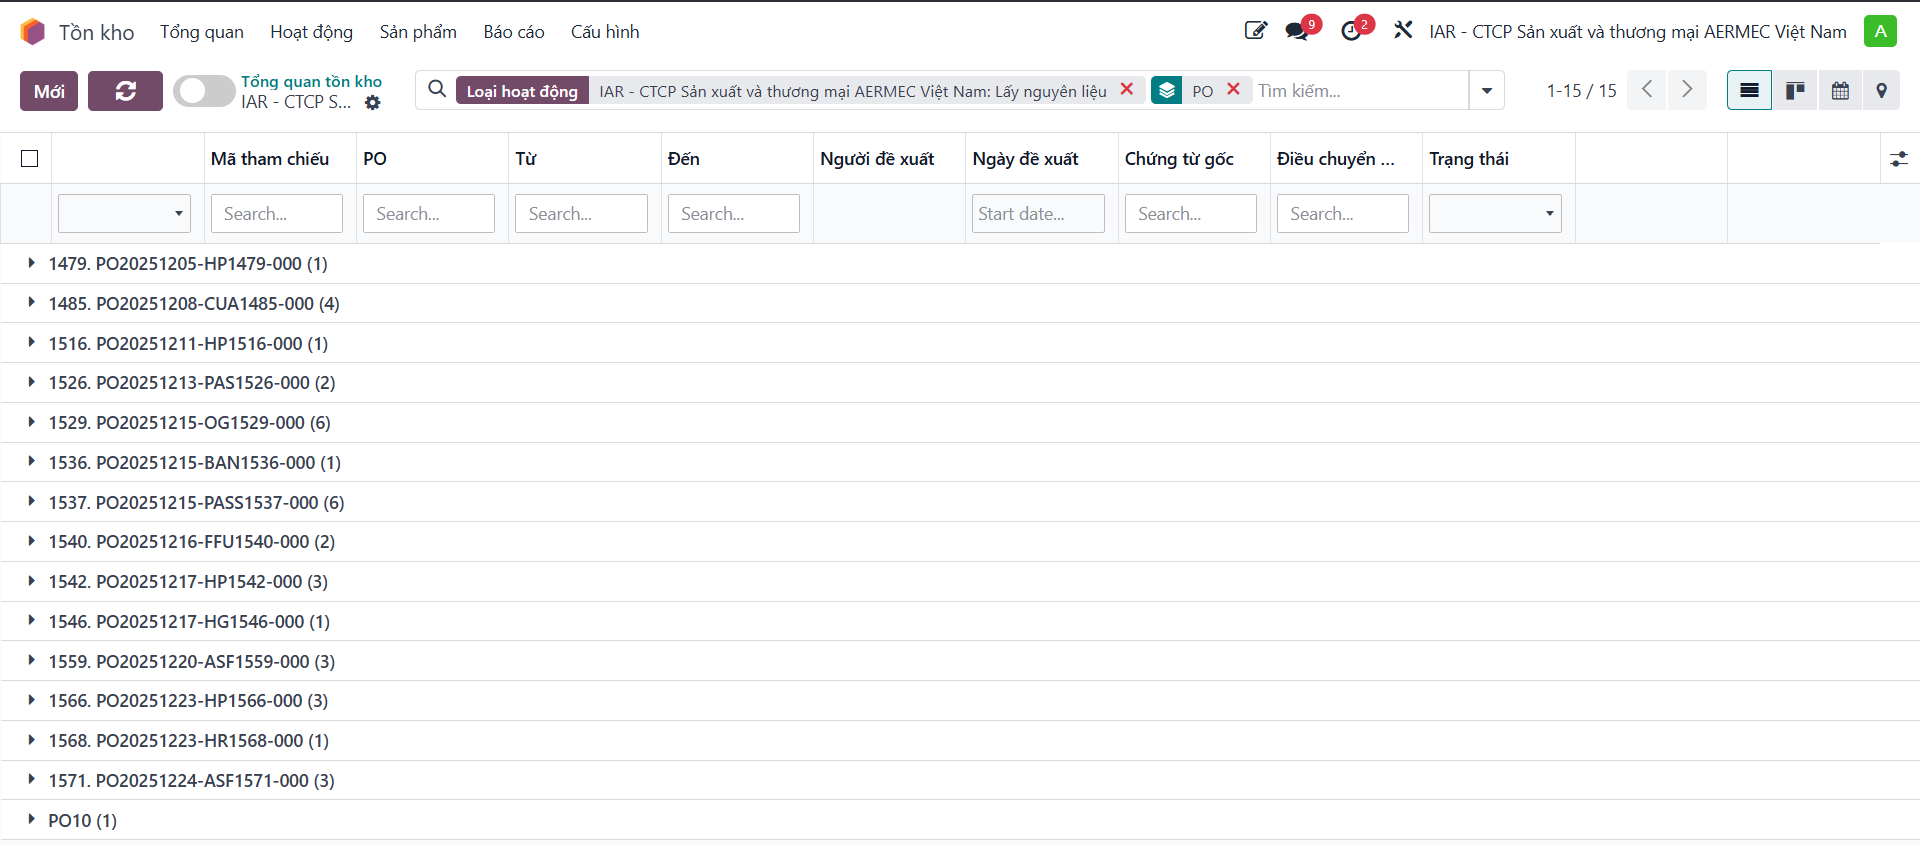Open the activities clock icon with 2 badge

(x=1351, y=31)
